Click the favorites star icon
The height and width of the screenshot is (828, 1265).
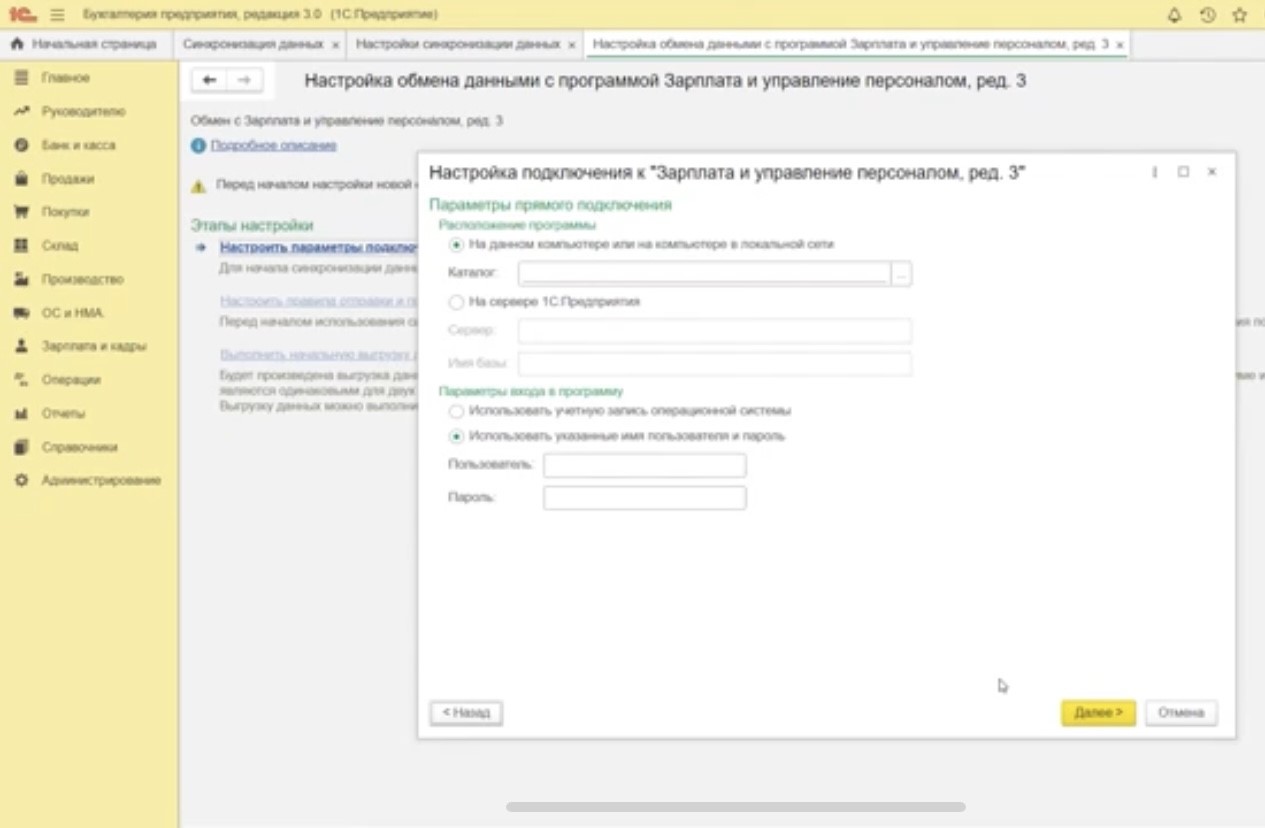point(1240,15)
